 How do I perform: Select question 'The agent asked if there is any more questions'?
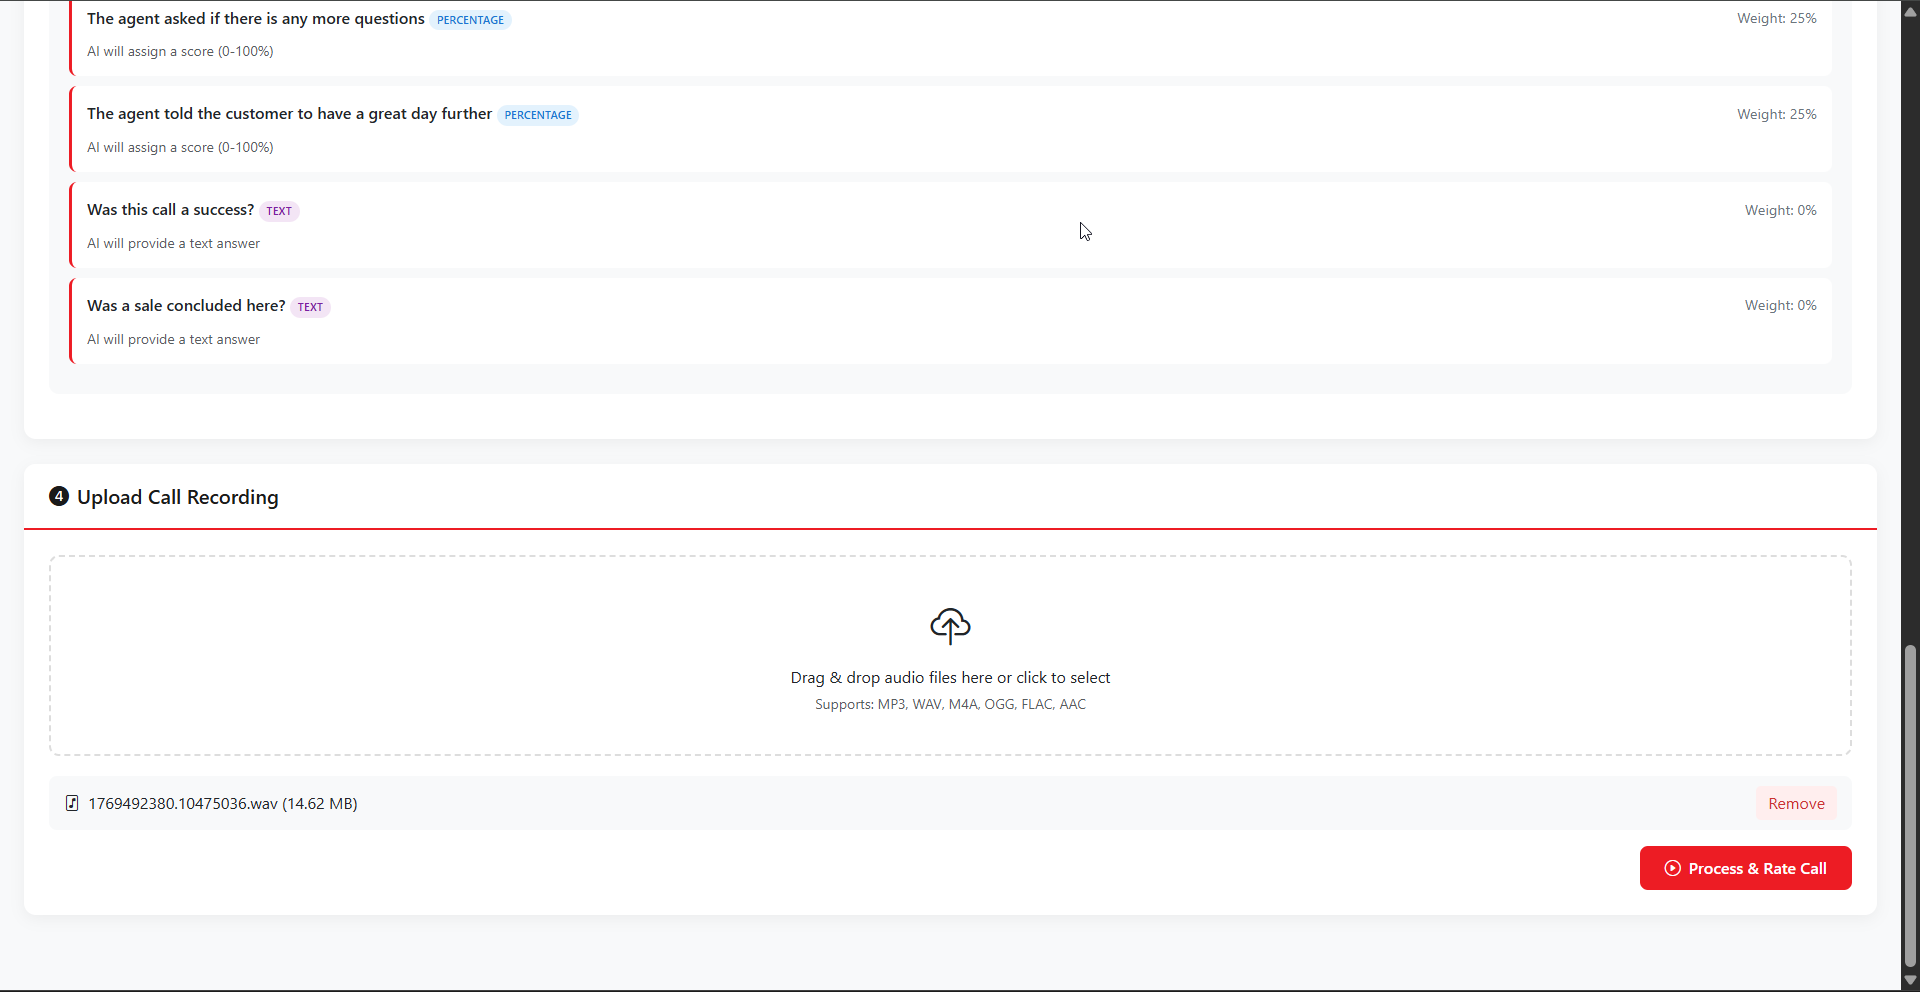[256, 18]
